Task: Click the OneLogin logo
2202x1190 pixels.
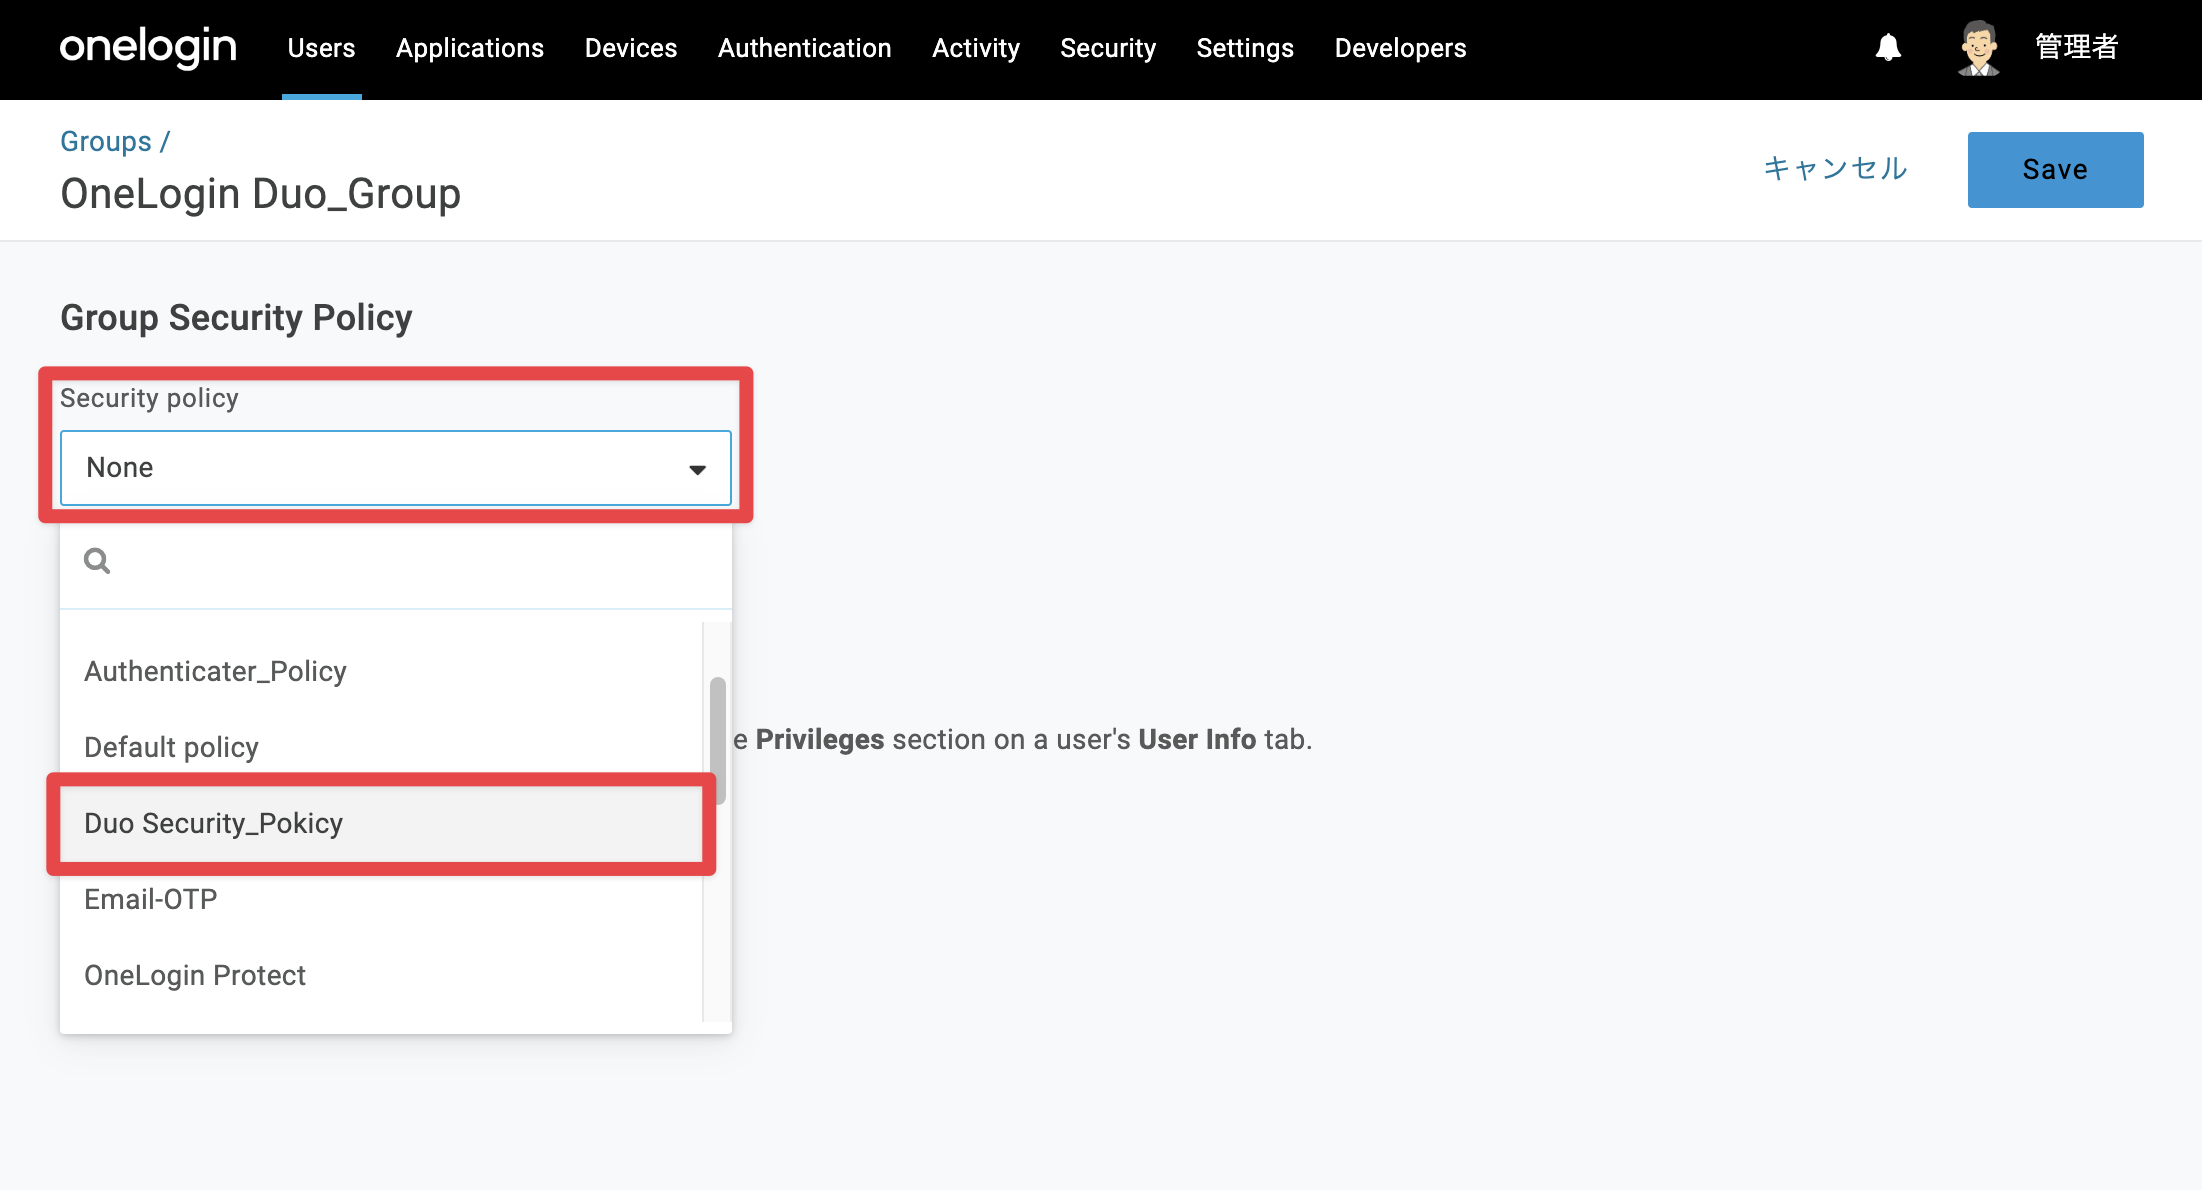Action: click(148, 47)
